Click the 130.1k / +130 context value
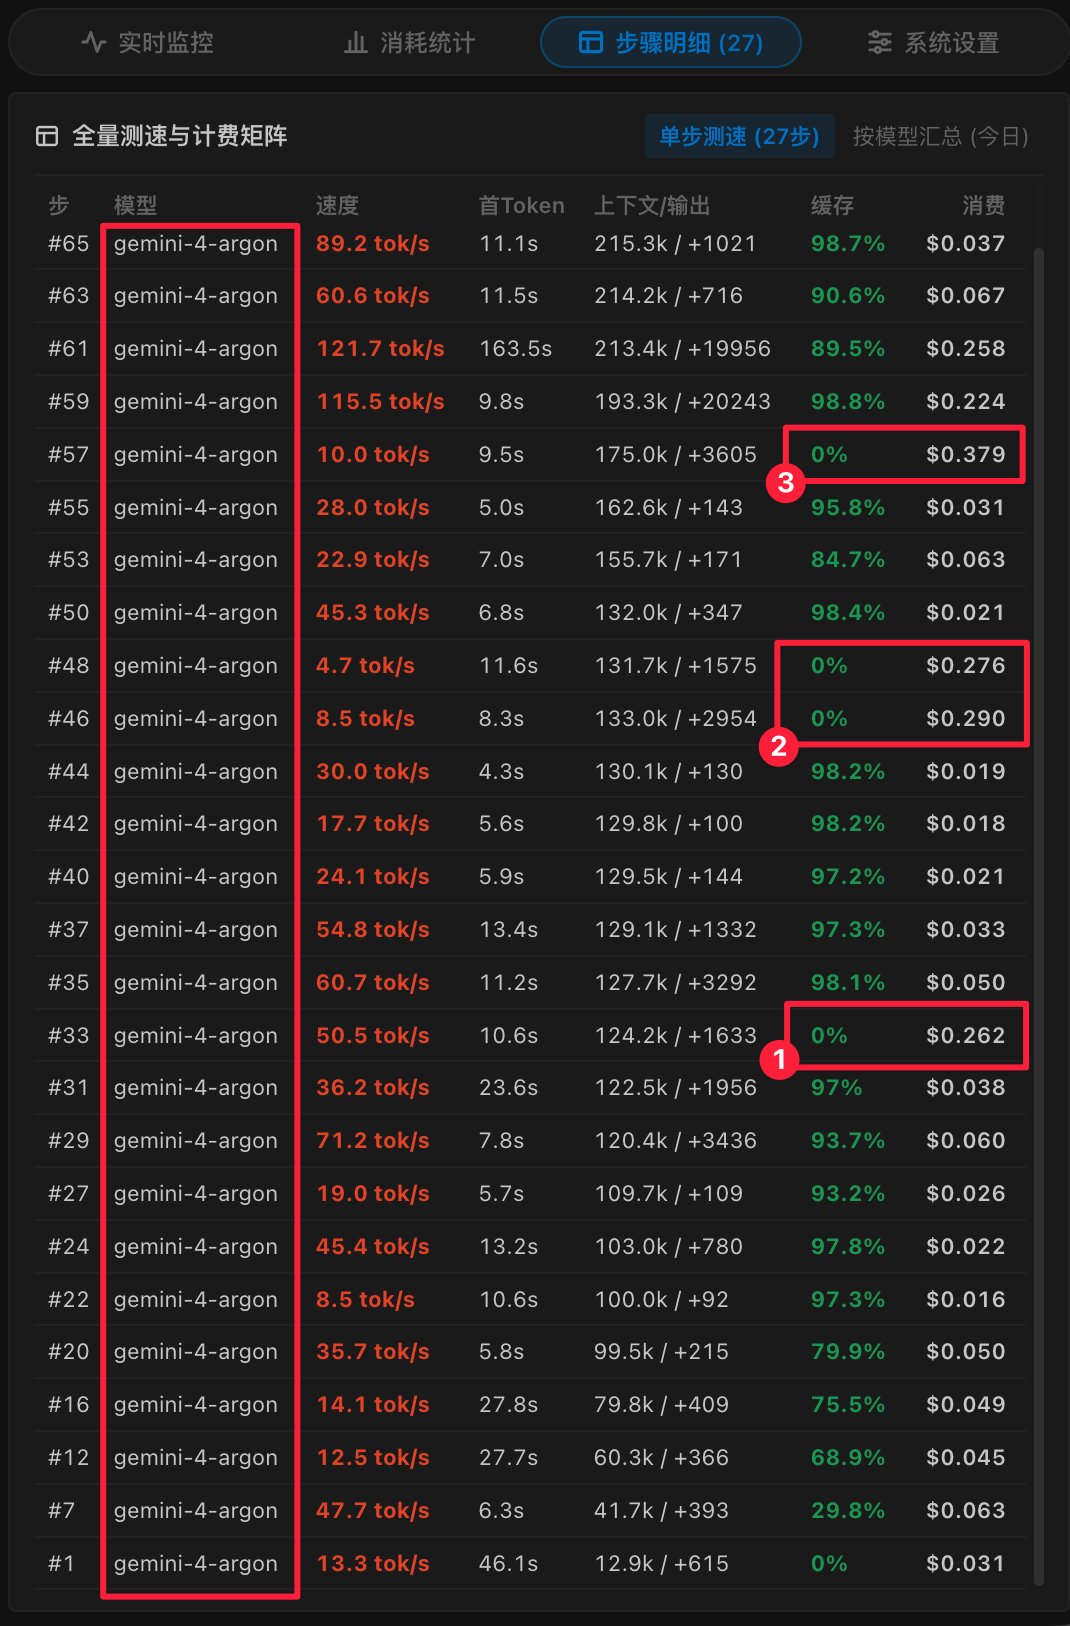Screen dimensions: 1070x1626 pyautogui.click(x=668, y=772)
